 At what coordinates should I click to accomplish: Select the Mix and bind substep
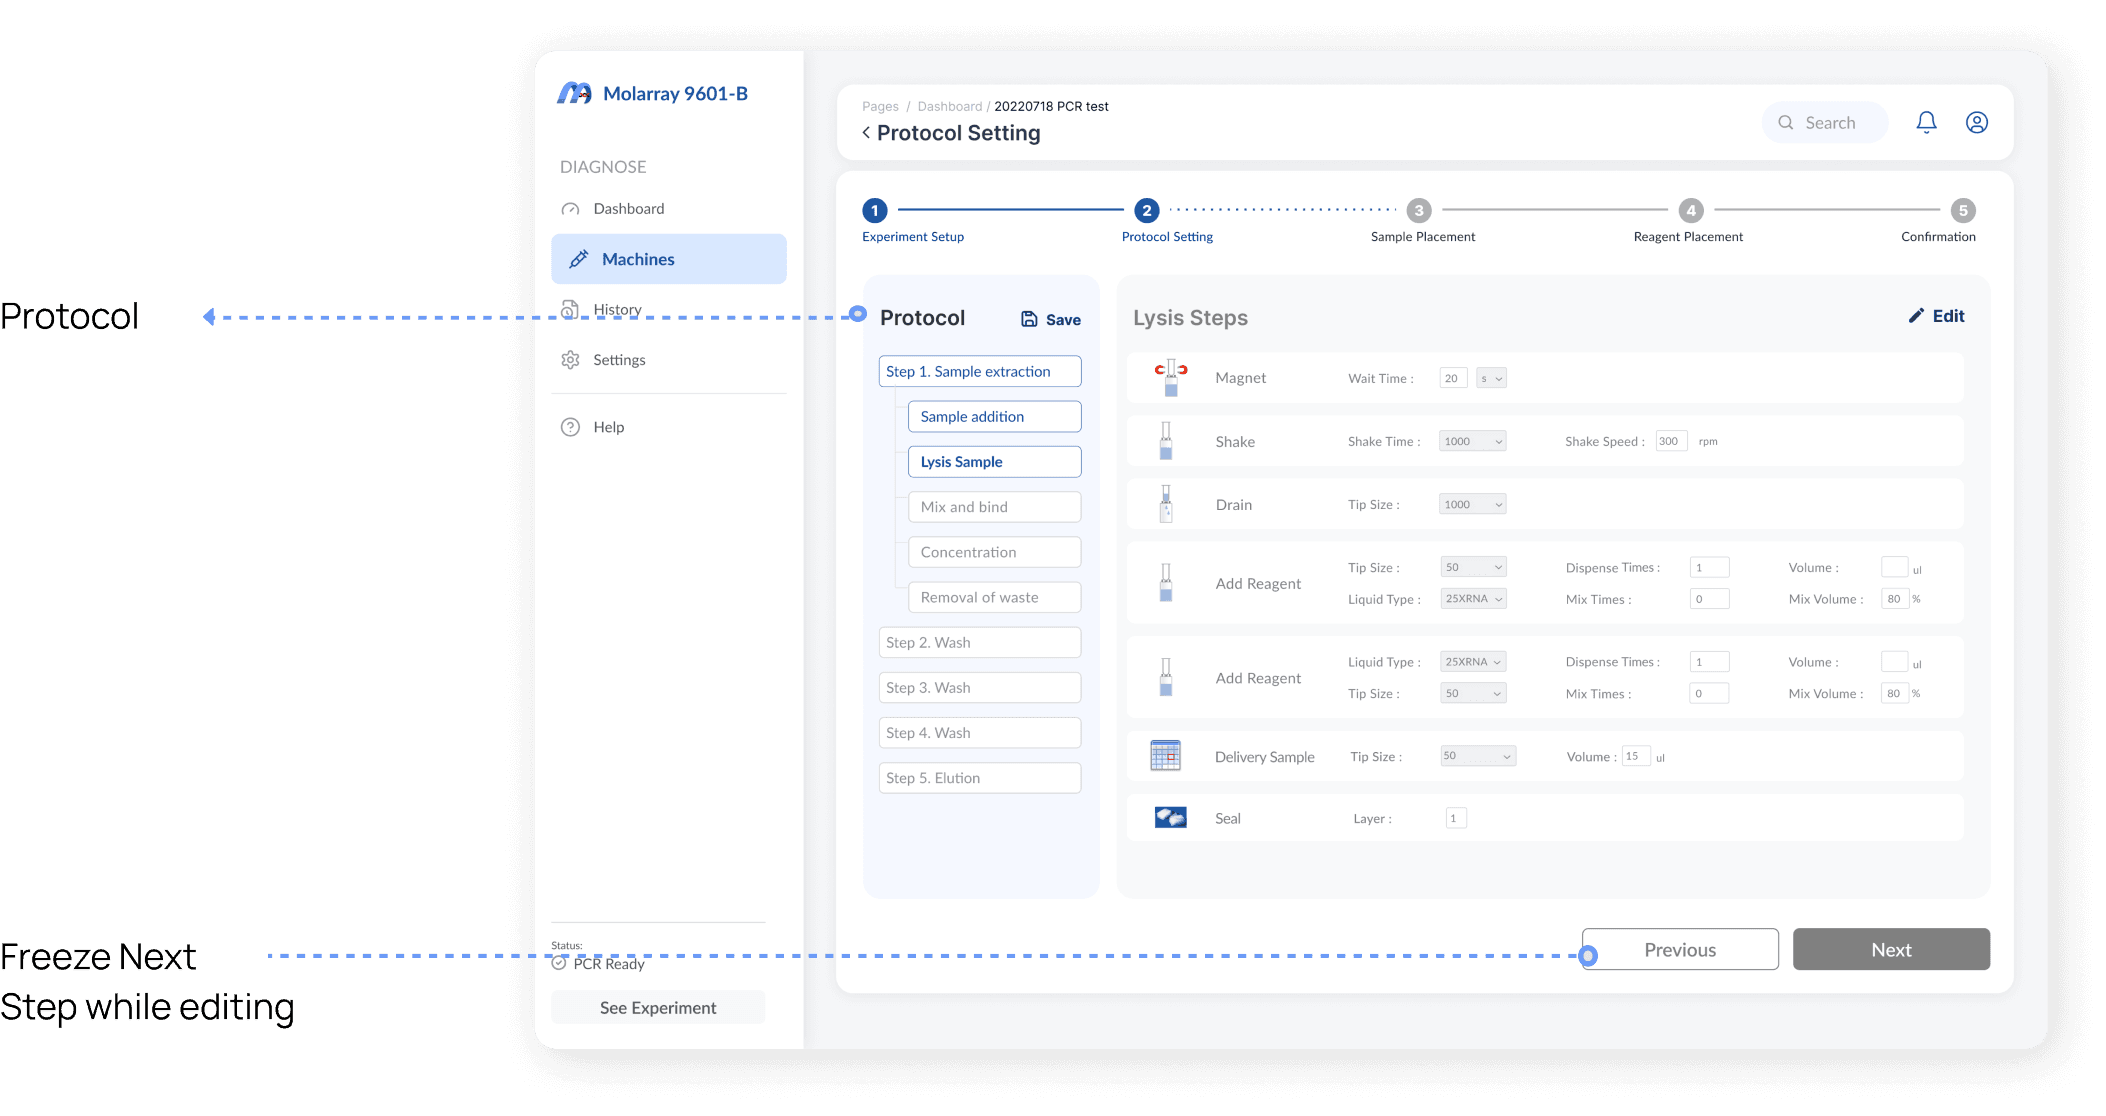994,507
